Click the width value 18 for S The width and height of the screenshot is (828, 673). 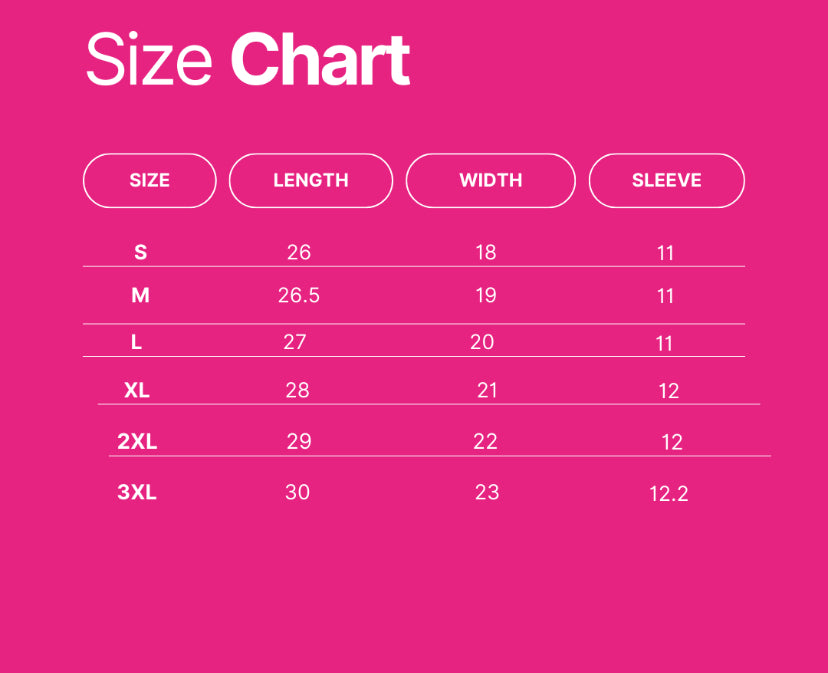[486, 252]
